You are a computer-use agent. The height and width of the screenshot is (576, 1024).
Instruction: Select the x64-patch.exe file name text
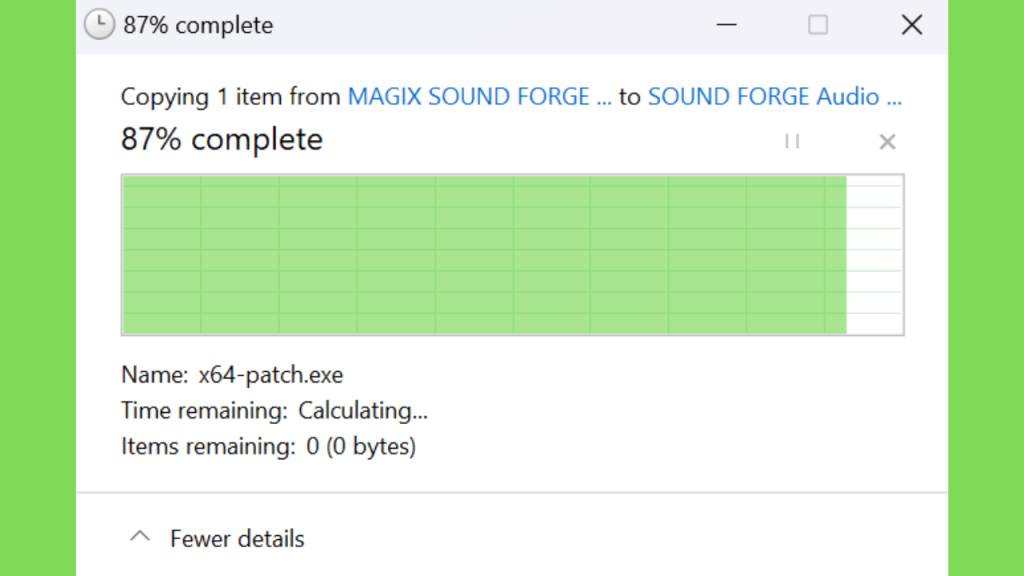[271, 376]
